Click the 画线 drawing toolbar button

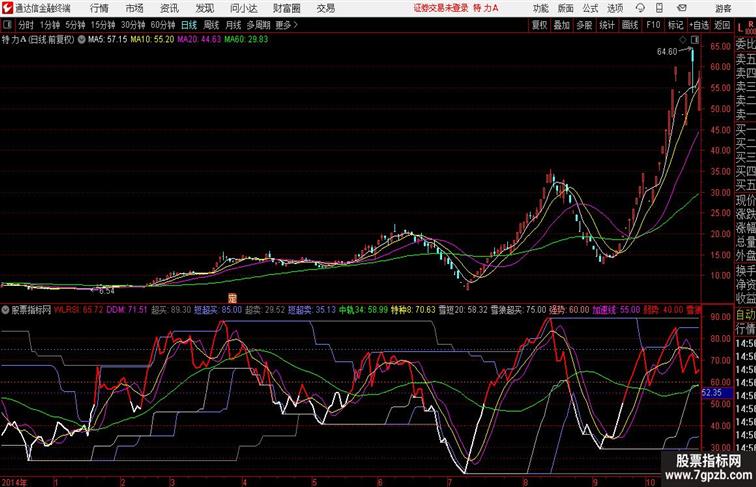click(630, 25)
